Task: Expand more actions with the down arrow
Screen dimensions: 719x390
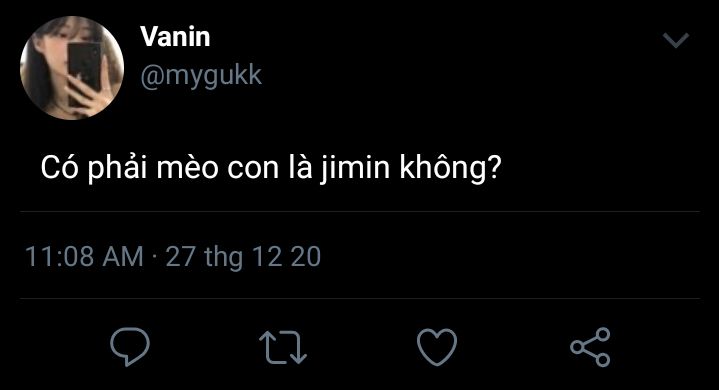Action: pyautogui.click(x=676, y=40)
